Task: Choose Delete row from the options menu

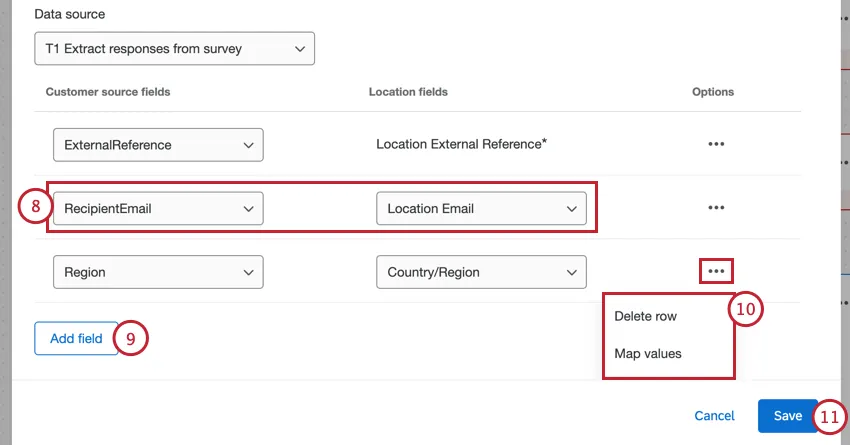Action: [x=646, y=316]
